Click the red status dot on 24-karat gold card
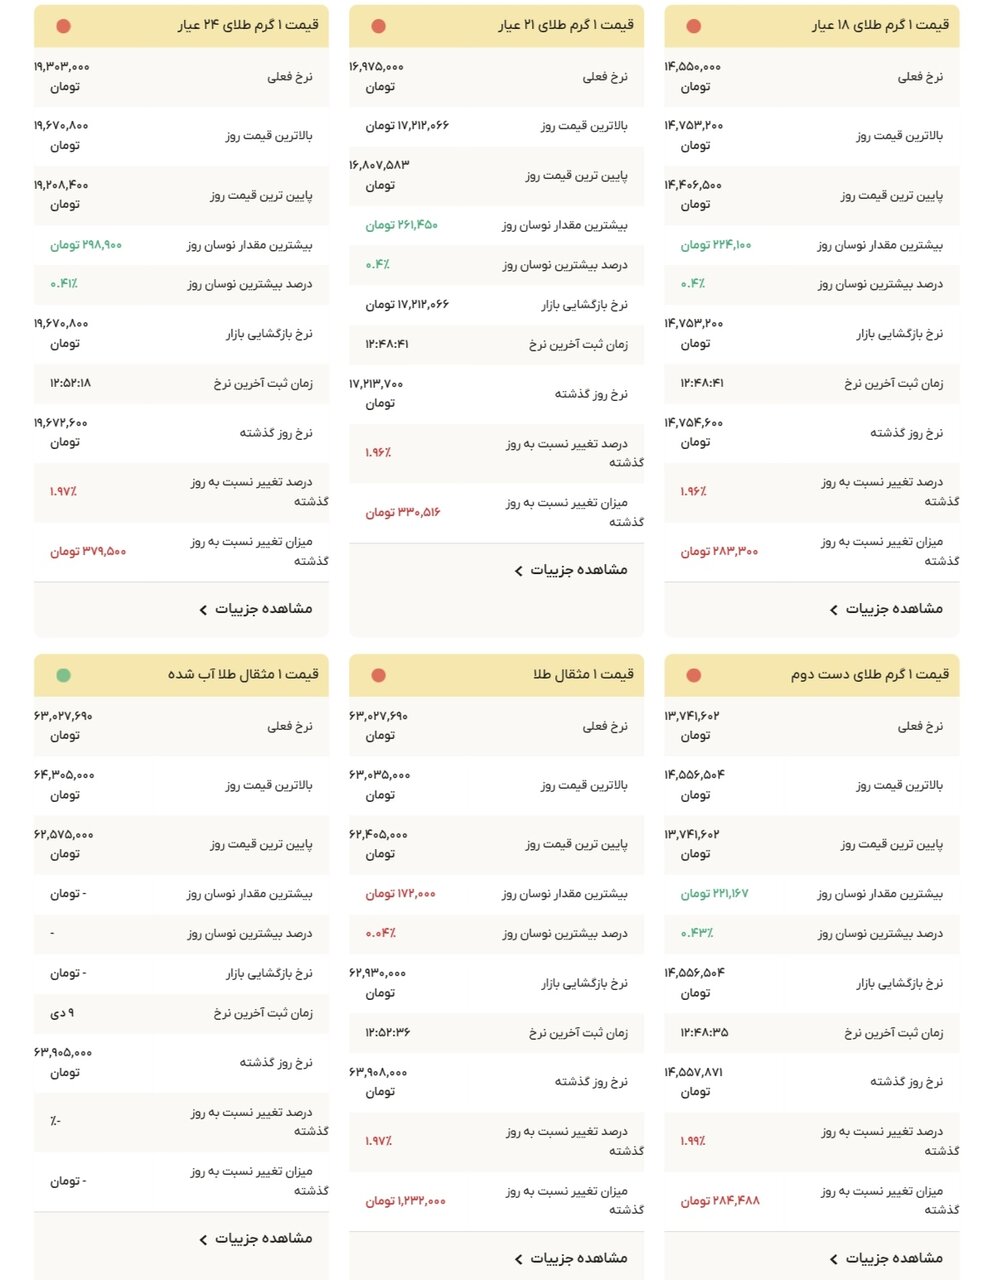 [x=62, y=28]
